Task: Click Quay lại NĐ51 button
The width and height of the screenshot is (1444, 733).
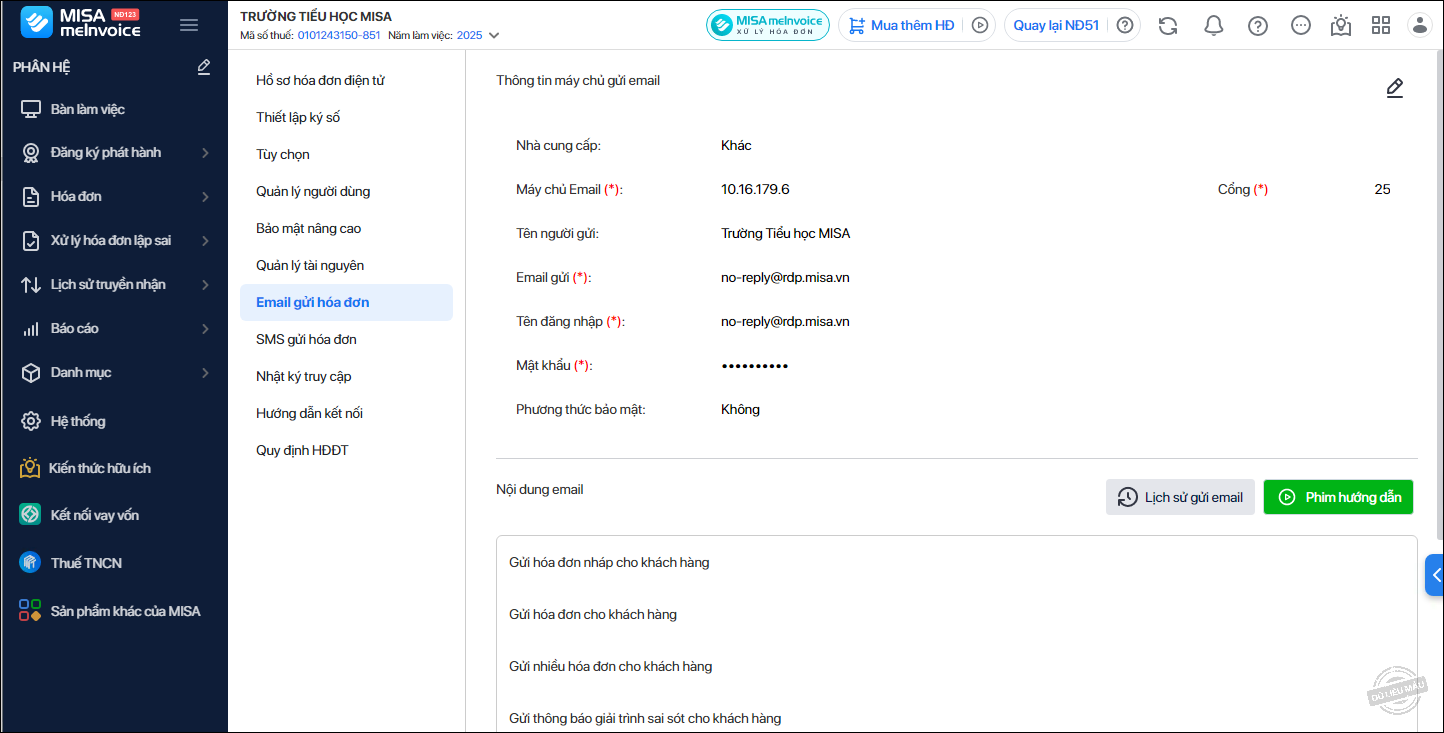Action: tap(1056, 25)
